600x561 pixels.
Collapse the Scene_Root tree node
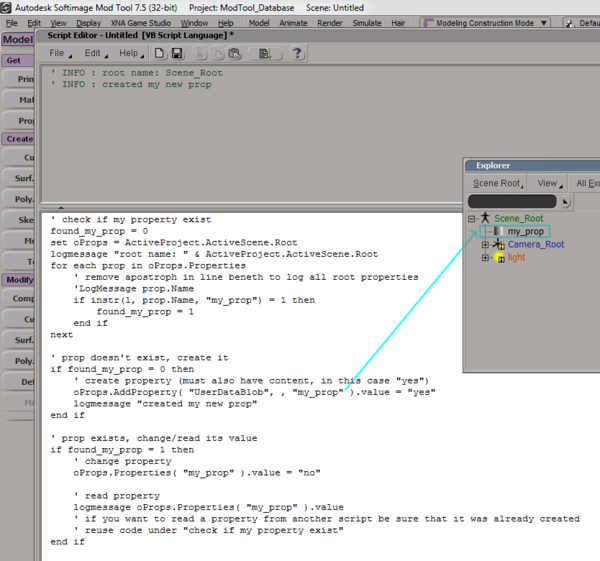click(x=471, y=218)
